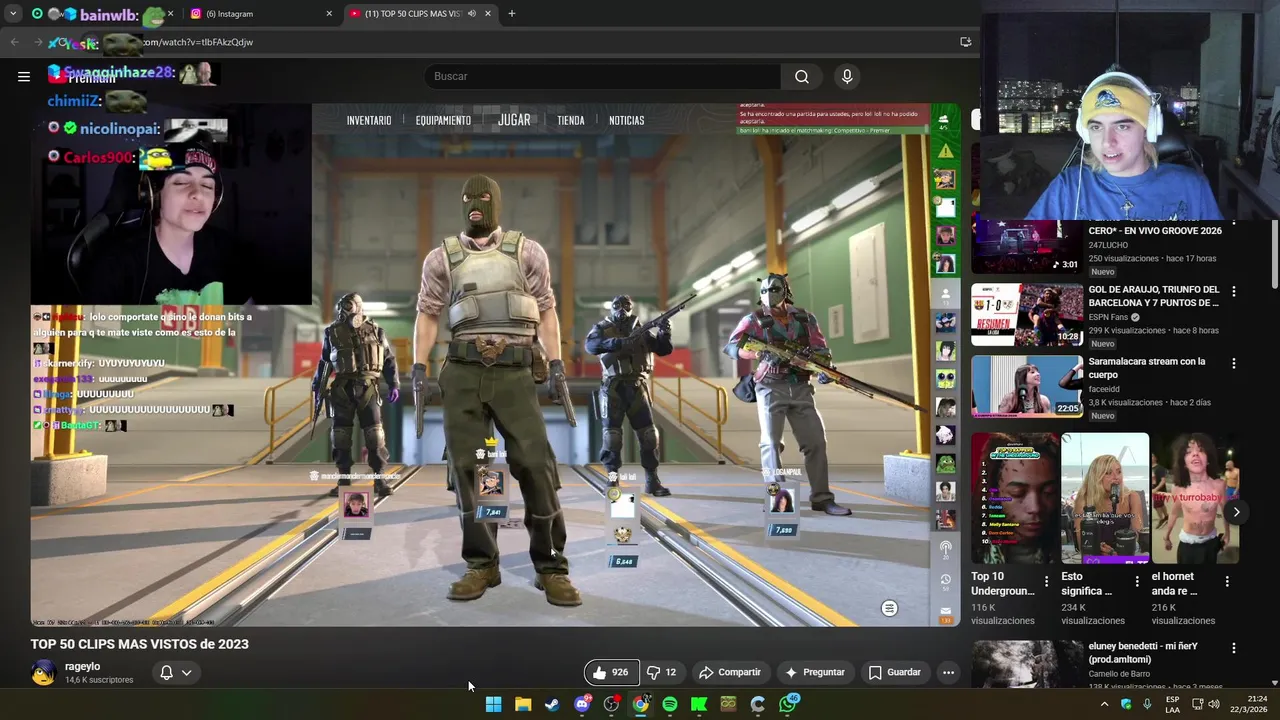Like the video with 926 likes
The image size is (1280, 720).
610,673
